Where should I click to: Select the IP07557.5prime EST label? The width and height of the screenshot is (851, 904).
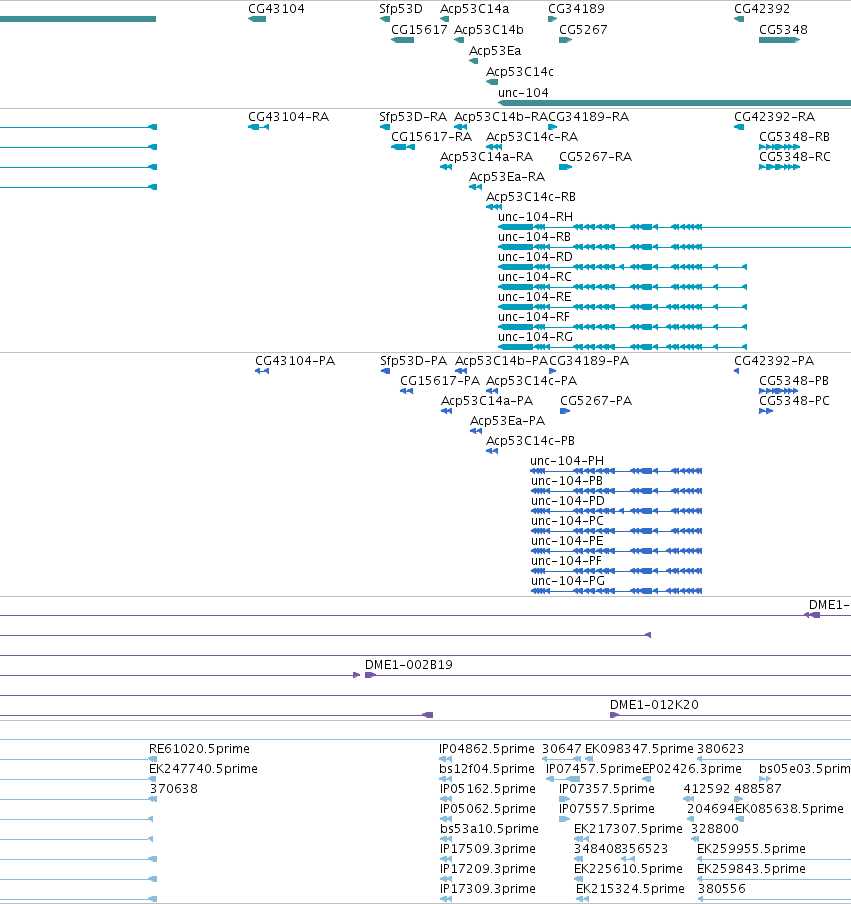click(607, 809)
